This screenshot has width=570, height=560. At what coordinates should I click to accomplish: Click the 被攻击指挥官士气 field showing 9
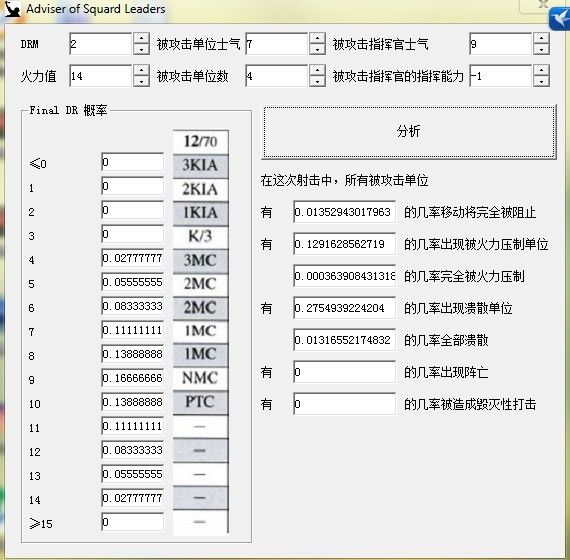(501, 44)
